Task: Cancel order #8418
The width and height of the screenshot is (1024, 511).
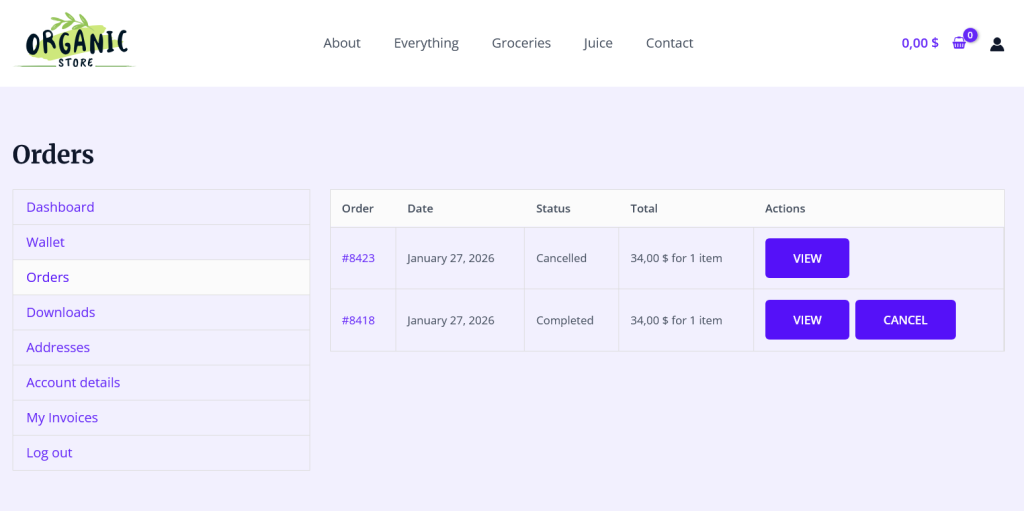Action: [905, 320]
